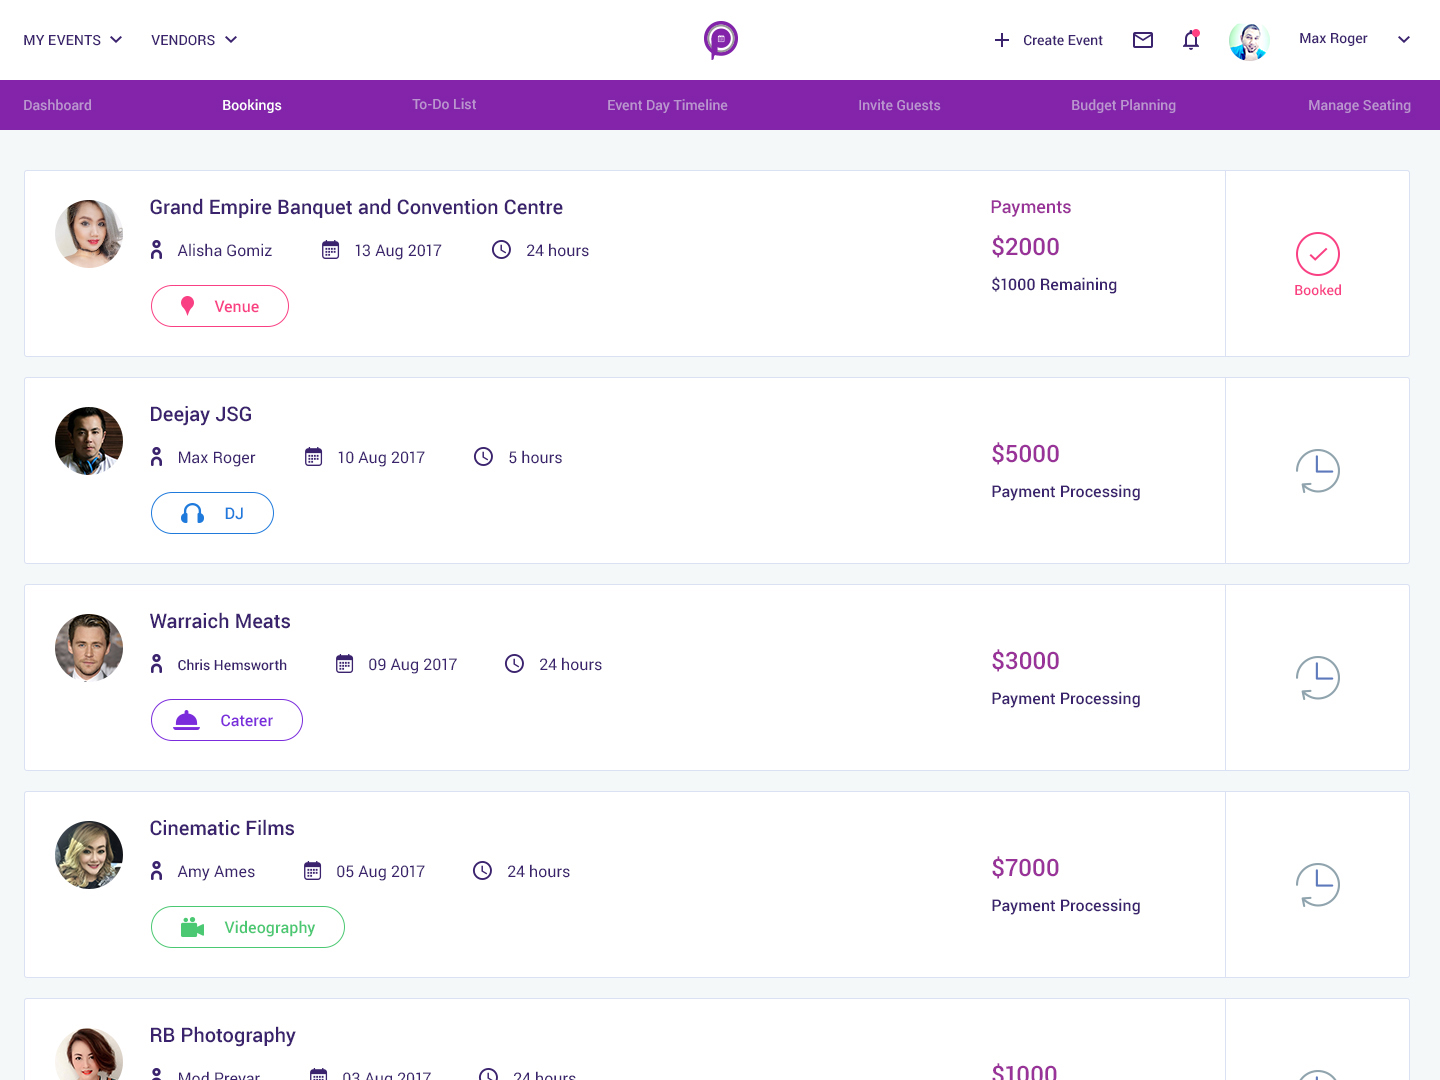Click Alisha Gomiz's profile photo
This screenshot has height=1080, width=1440.
(x=89, y=234)
